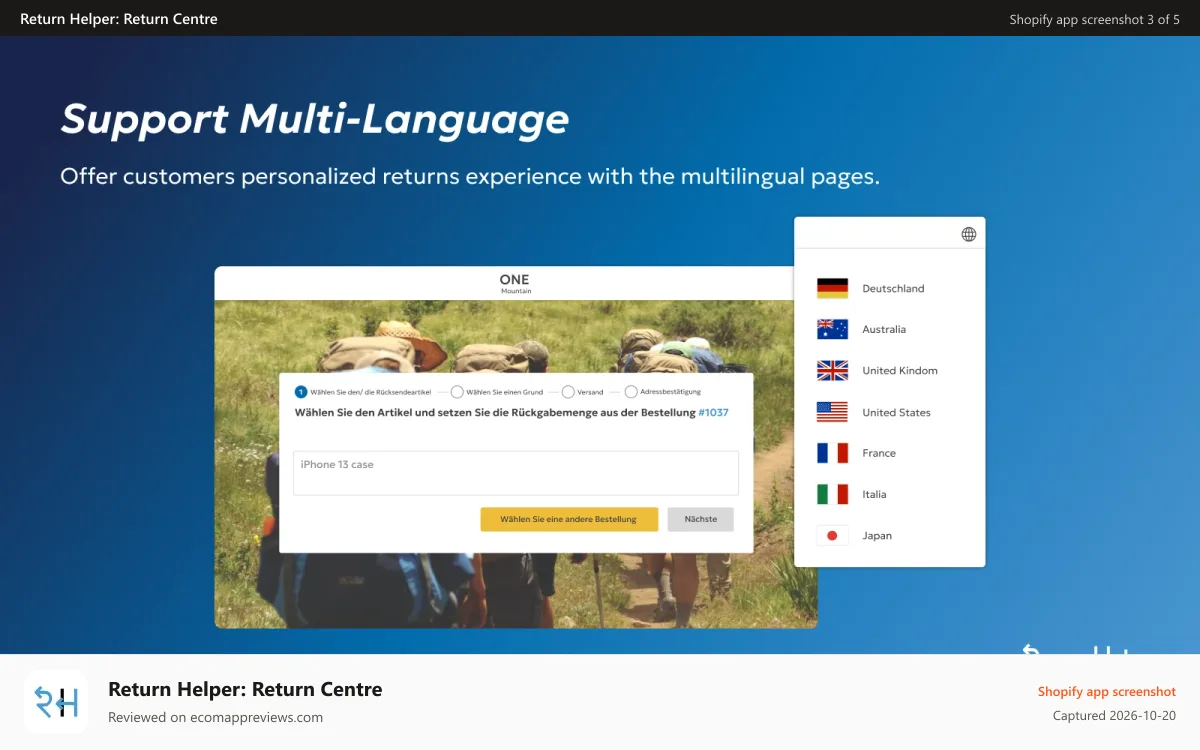Select the Versand step circle
Viewport: 1200px width, 750px height.
click(x=568, y=392)
